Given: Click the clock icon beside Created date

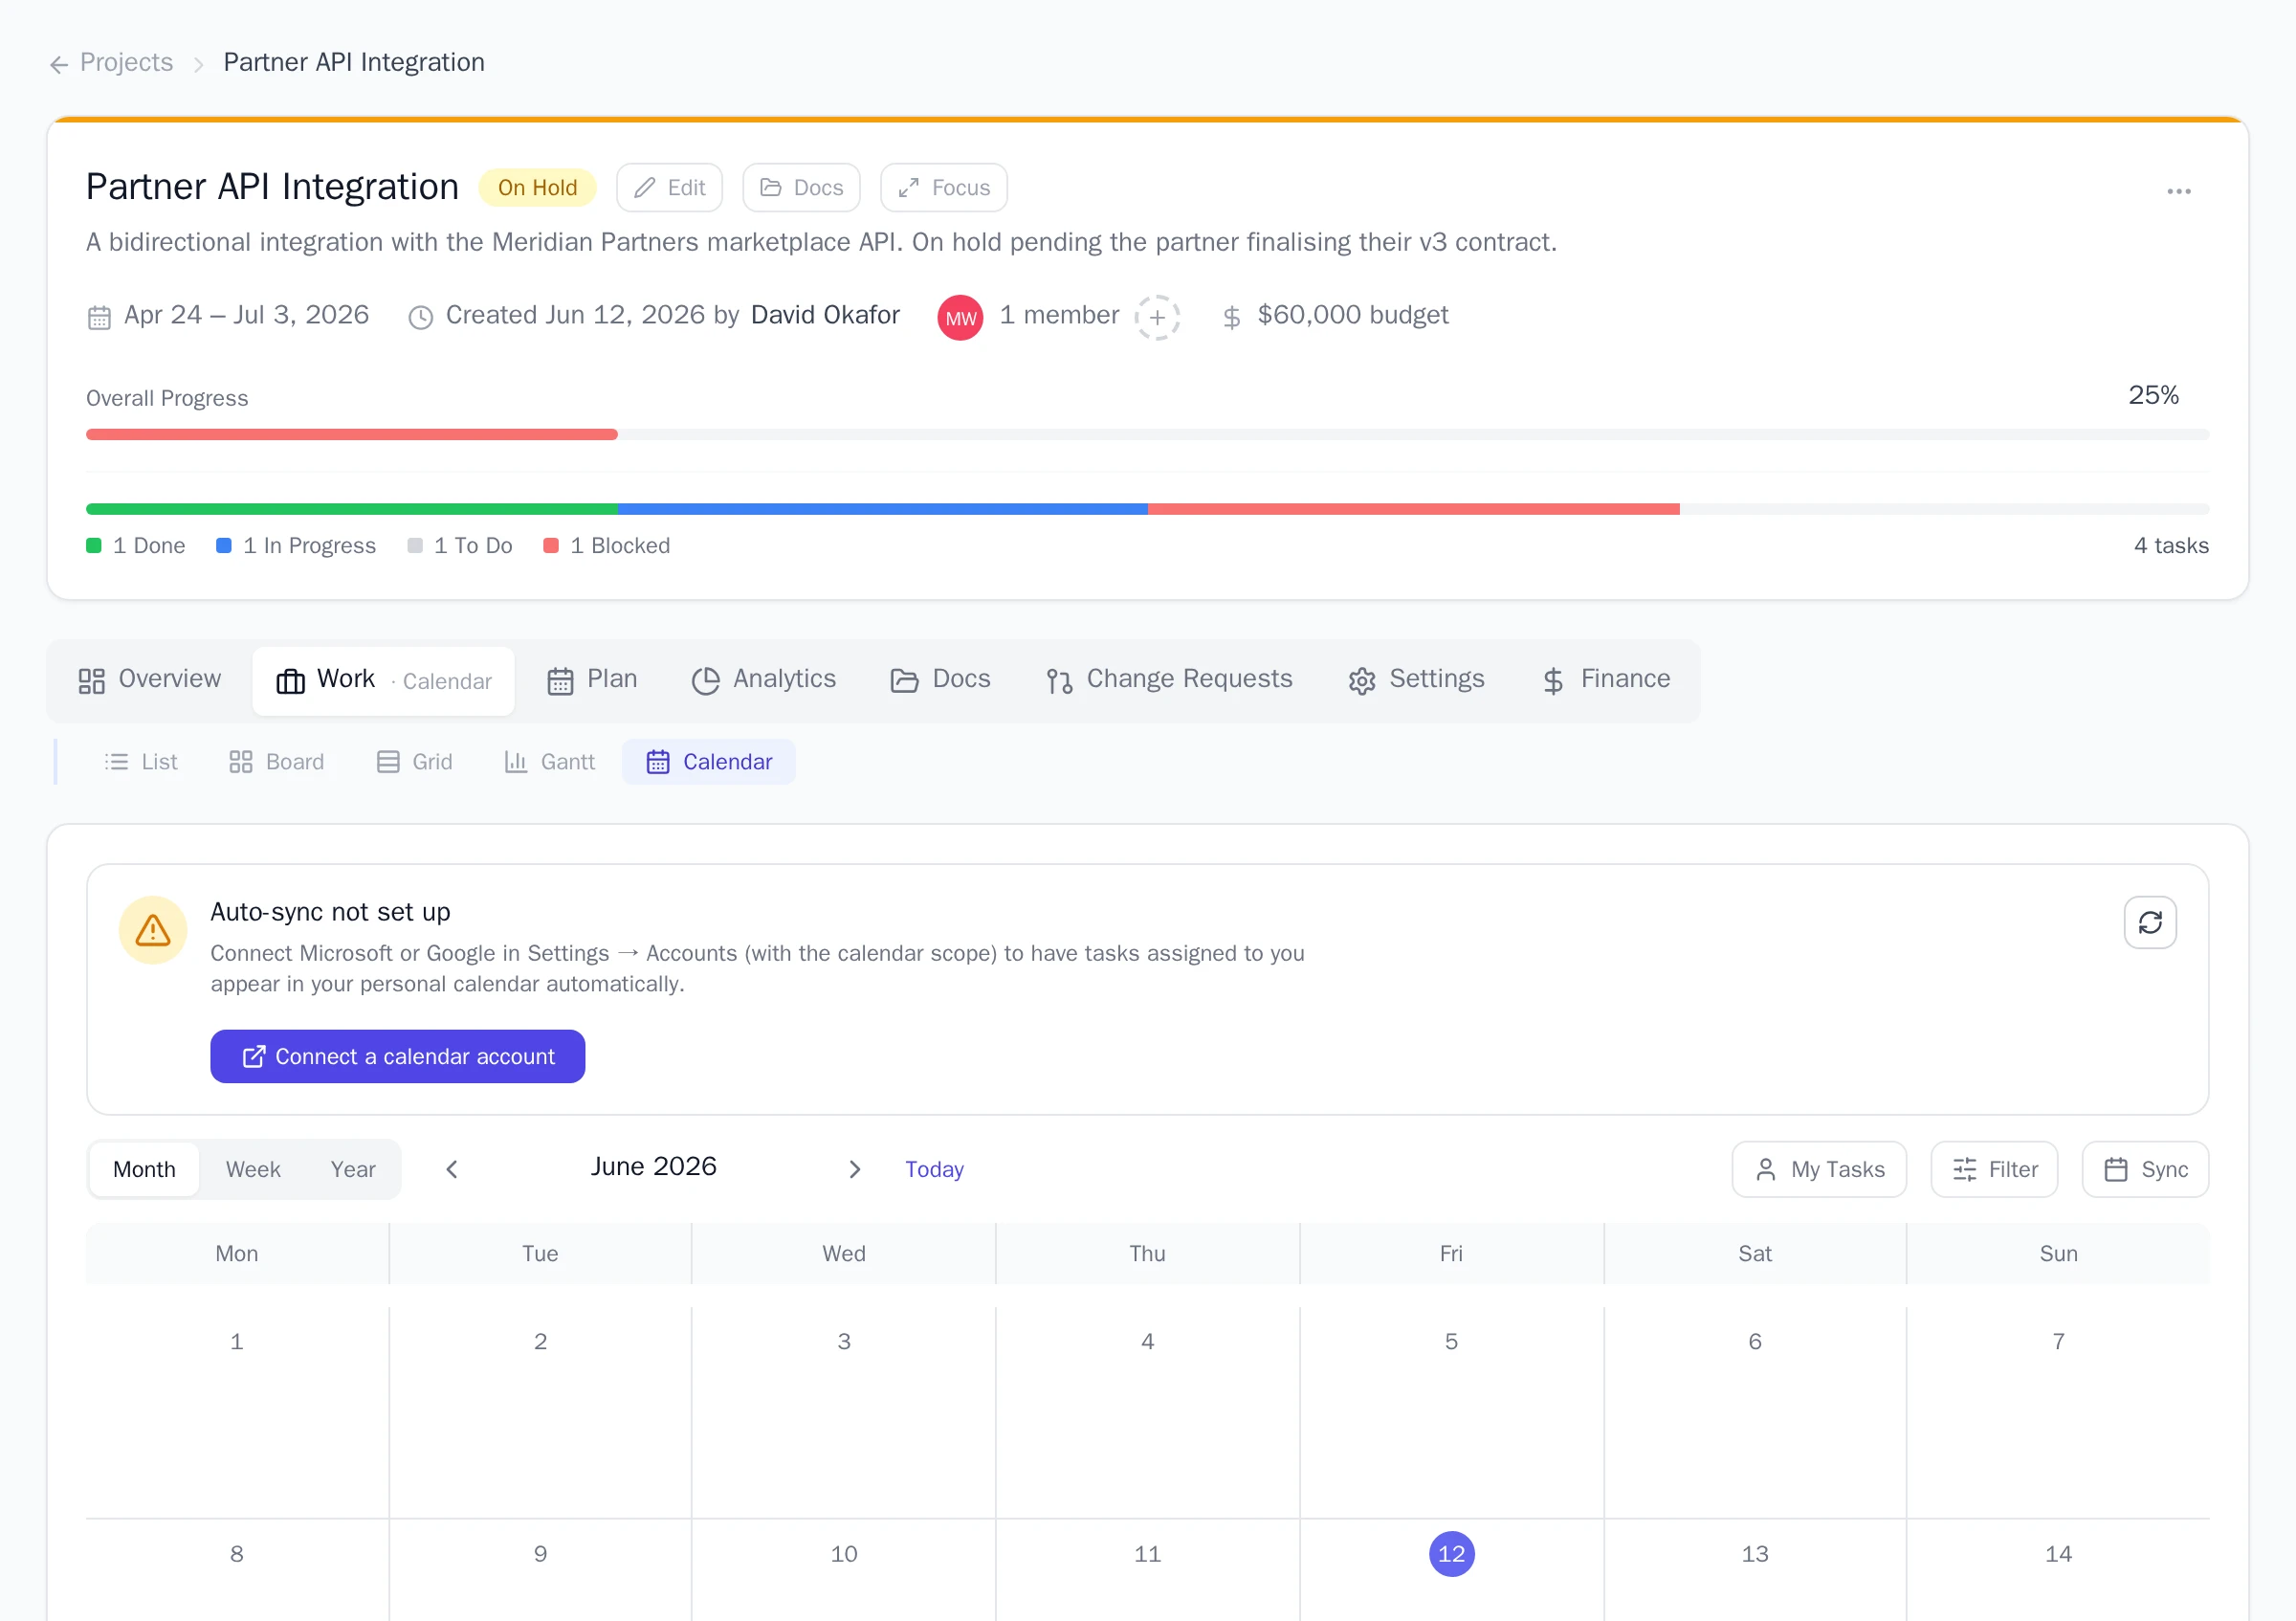Looking at the screenshot, I should 421,317.
